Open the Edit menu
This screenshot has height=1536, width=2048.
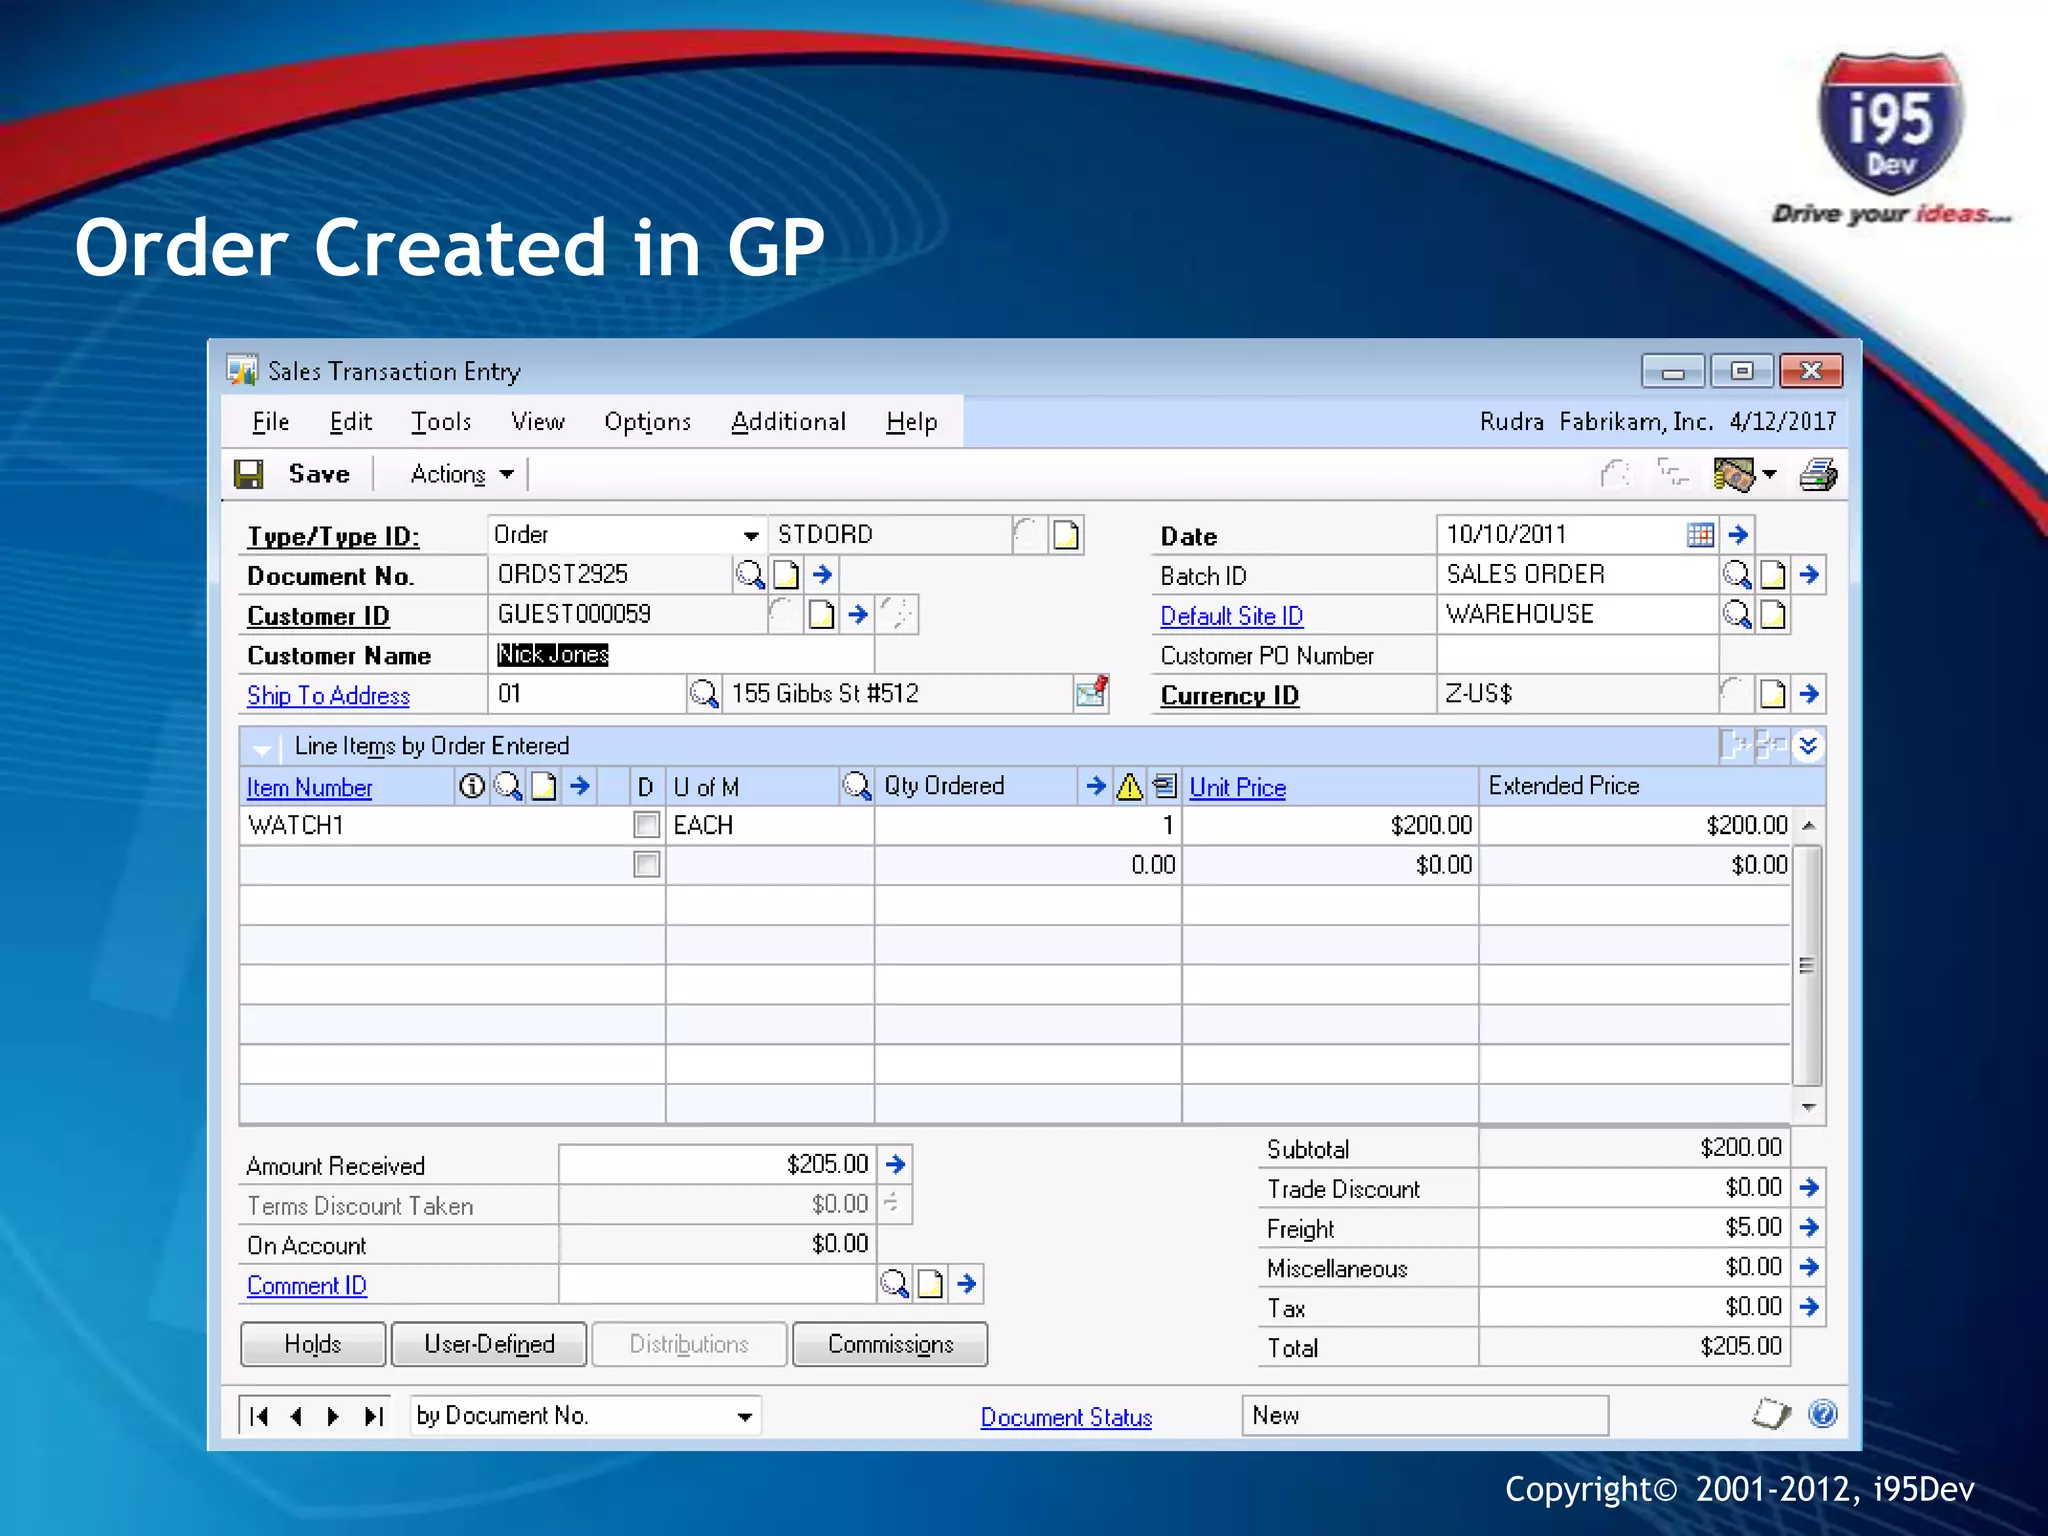click(351, 422)
